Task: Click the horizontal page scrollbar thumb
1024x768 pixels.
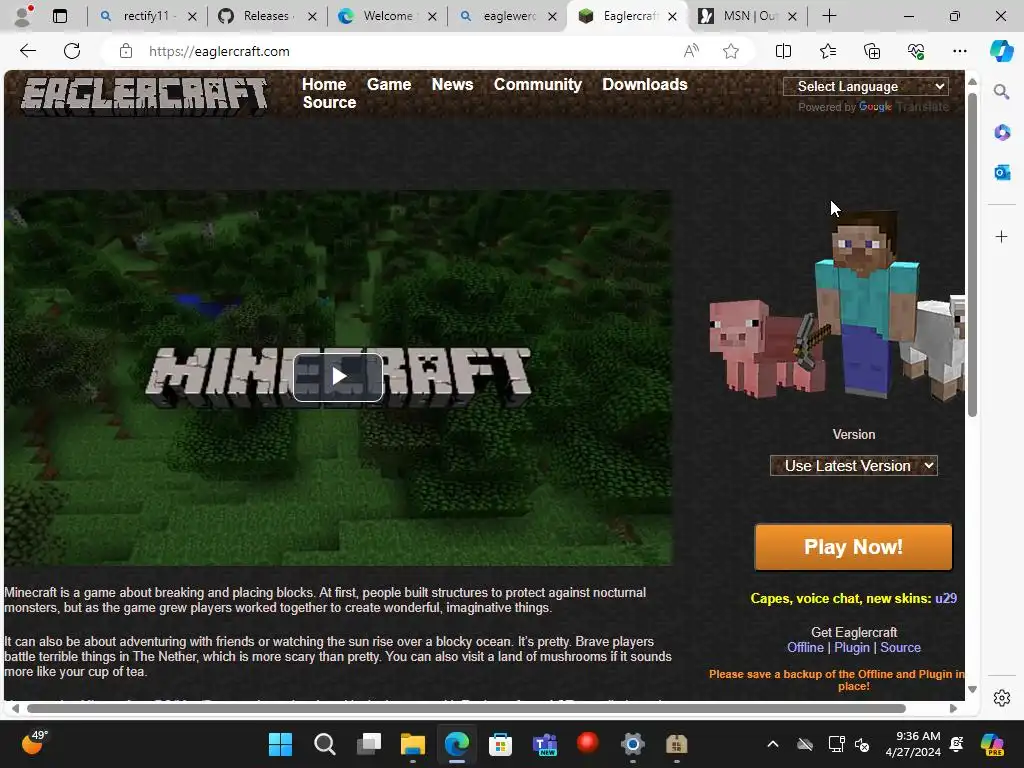Action: point(466,709)
